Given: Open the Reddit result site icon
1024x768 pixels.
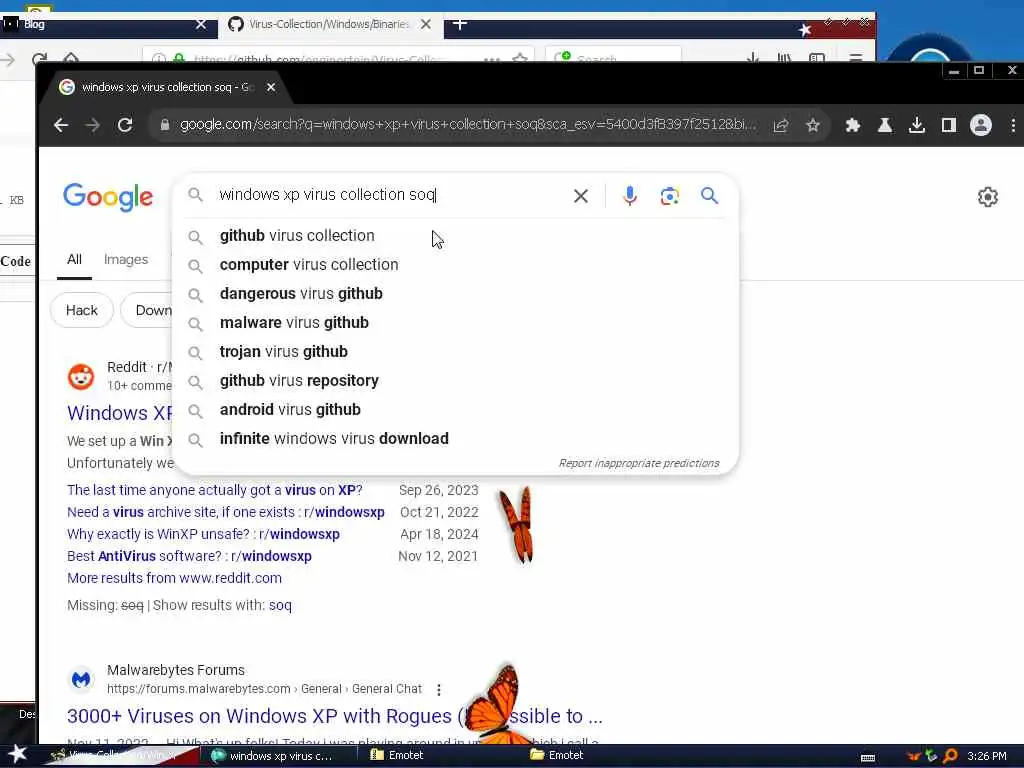Looking at the screenshot, I should (81, 377).
